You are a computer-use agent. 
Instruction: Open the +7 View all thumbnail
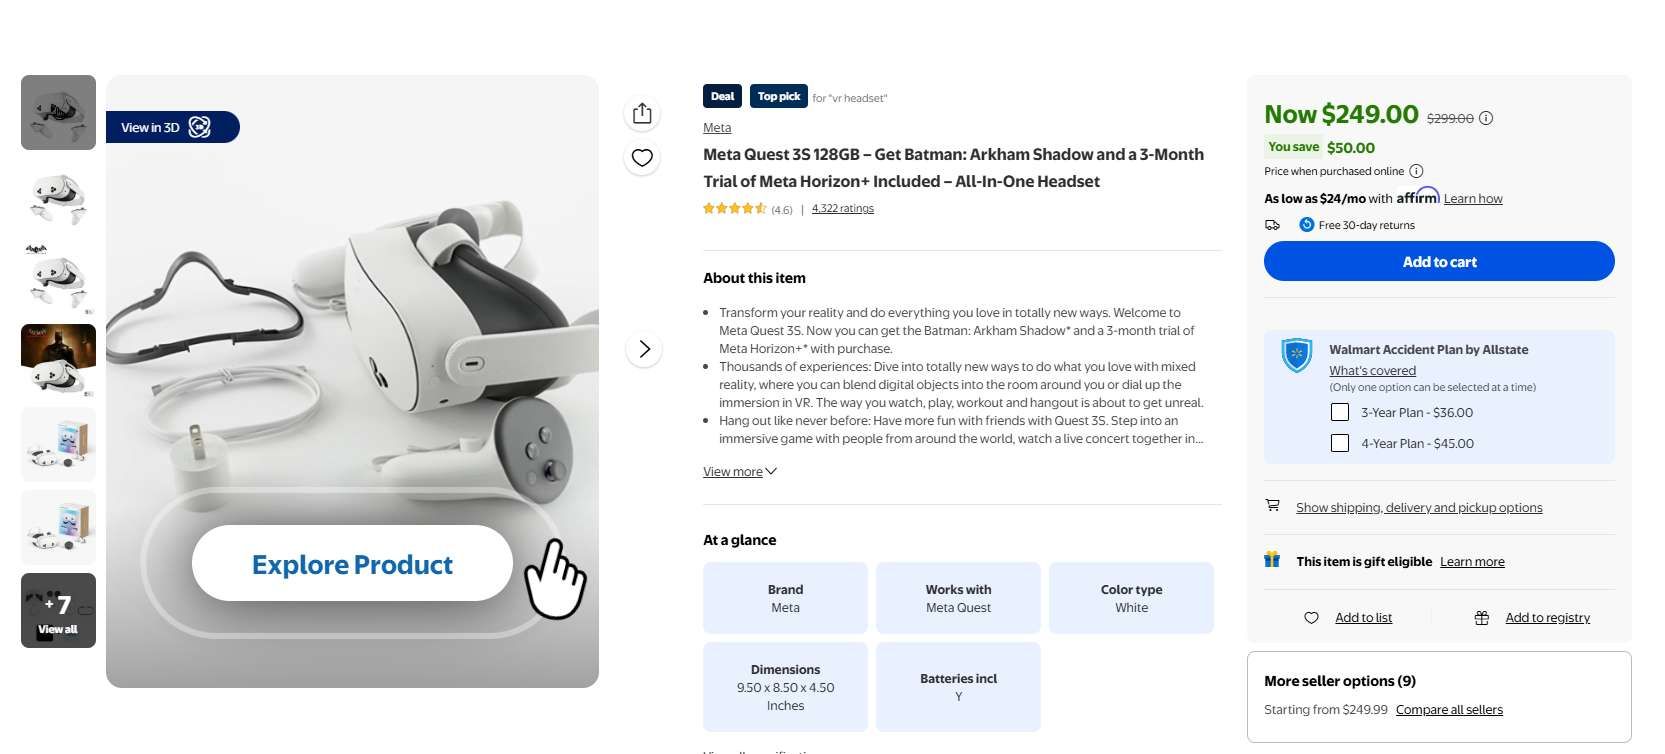click(59, 610)
